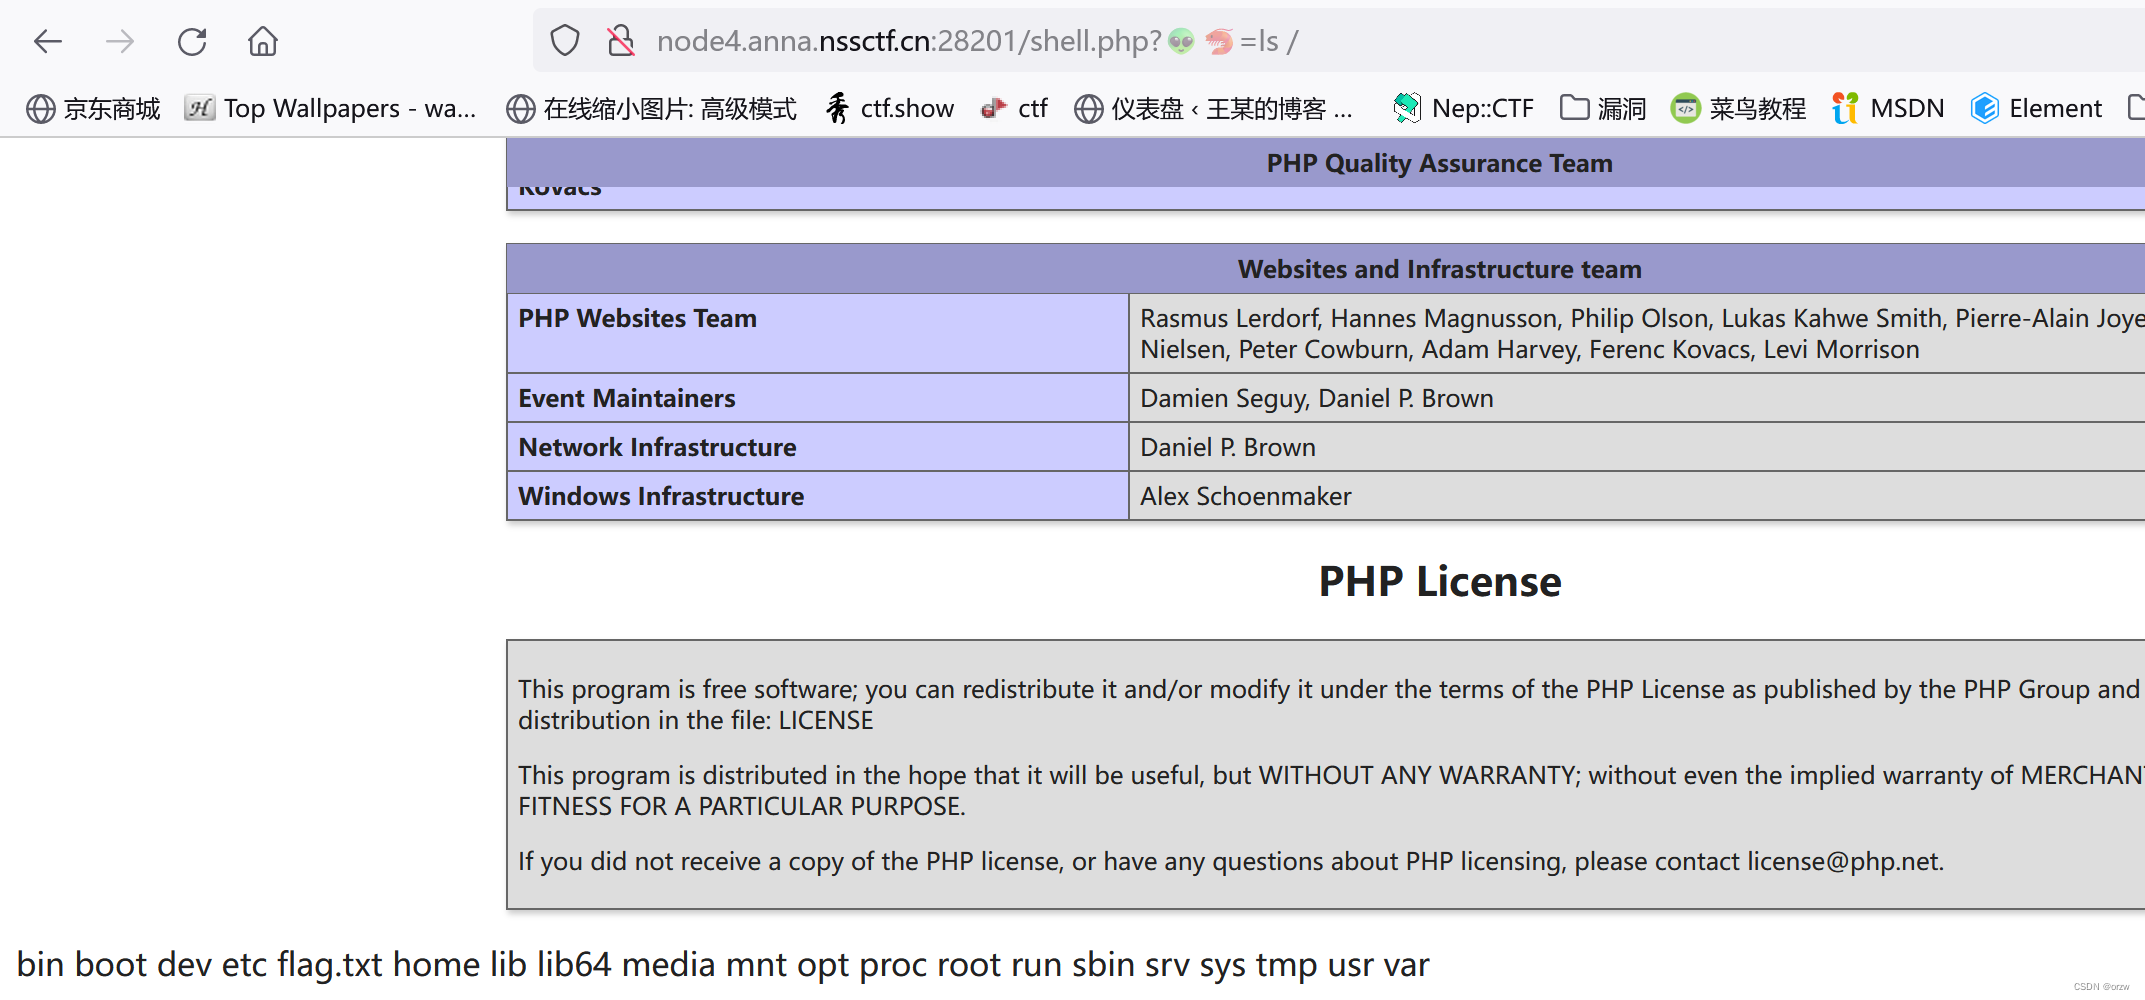Screen dimensions: 2145x1000
Task: Open the Top Wallpapers bookmark
Action: pos(330,108)
